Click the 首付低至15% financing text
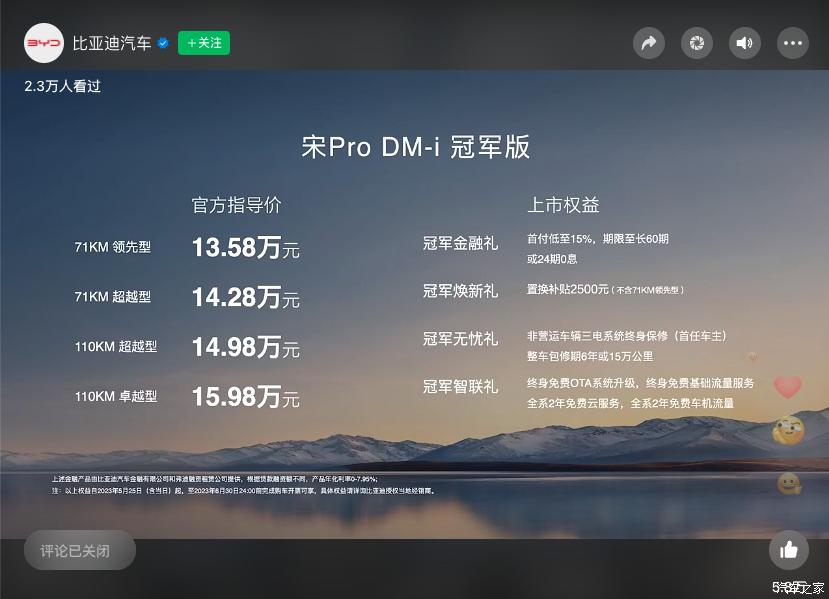829x599 pixels. 560,239
